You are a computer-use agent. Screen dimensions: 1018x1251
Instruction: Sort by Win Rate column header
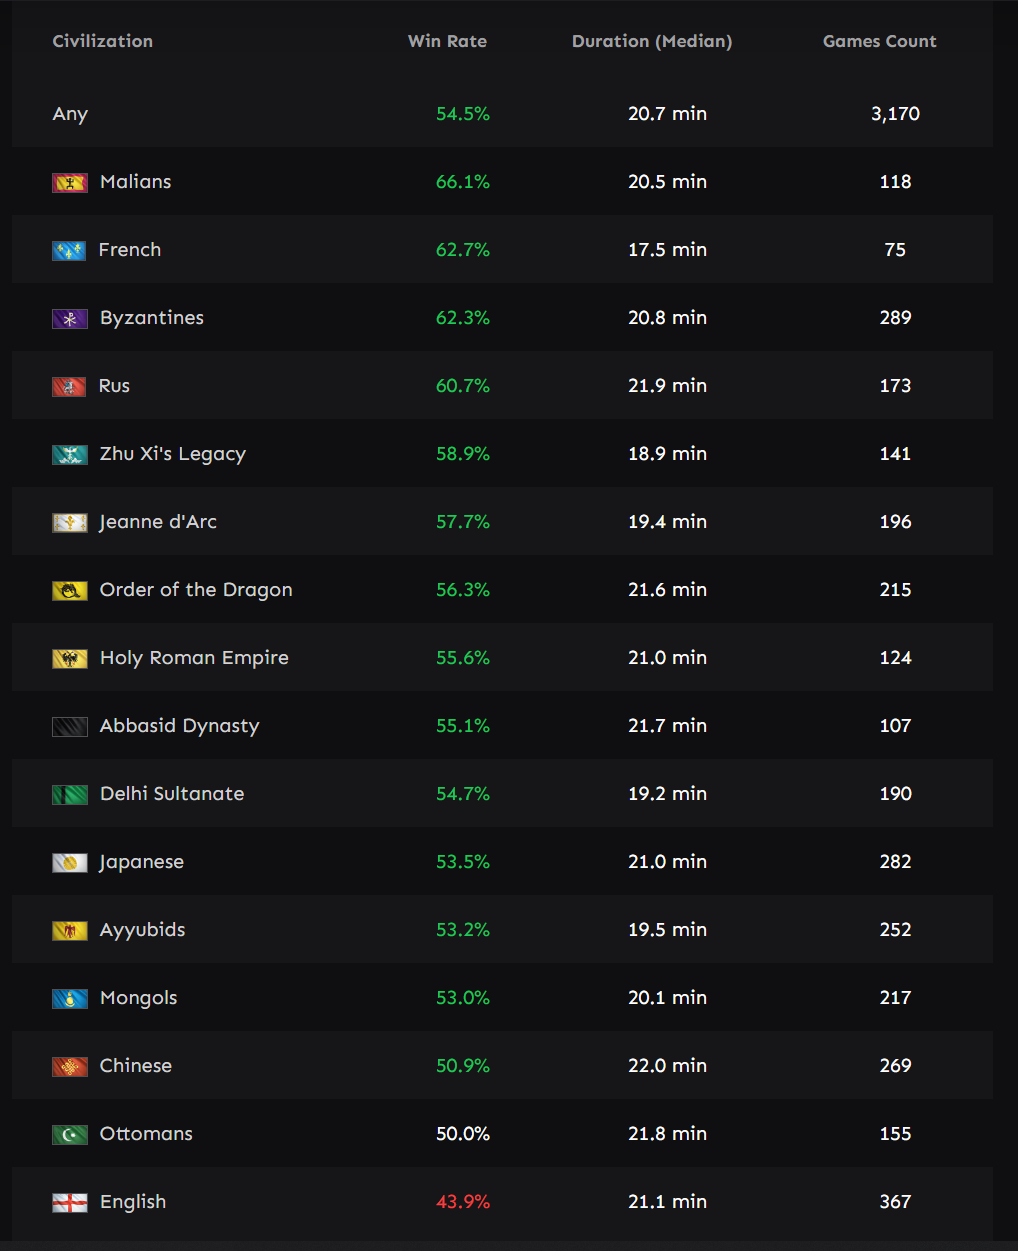[x=447, y=41]
